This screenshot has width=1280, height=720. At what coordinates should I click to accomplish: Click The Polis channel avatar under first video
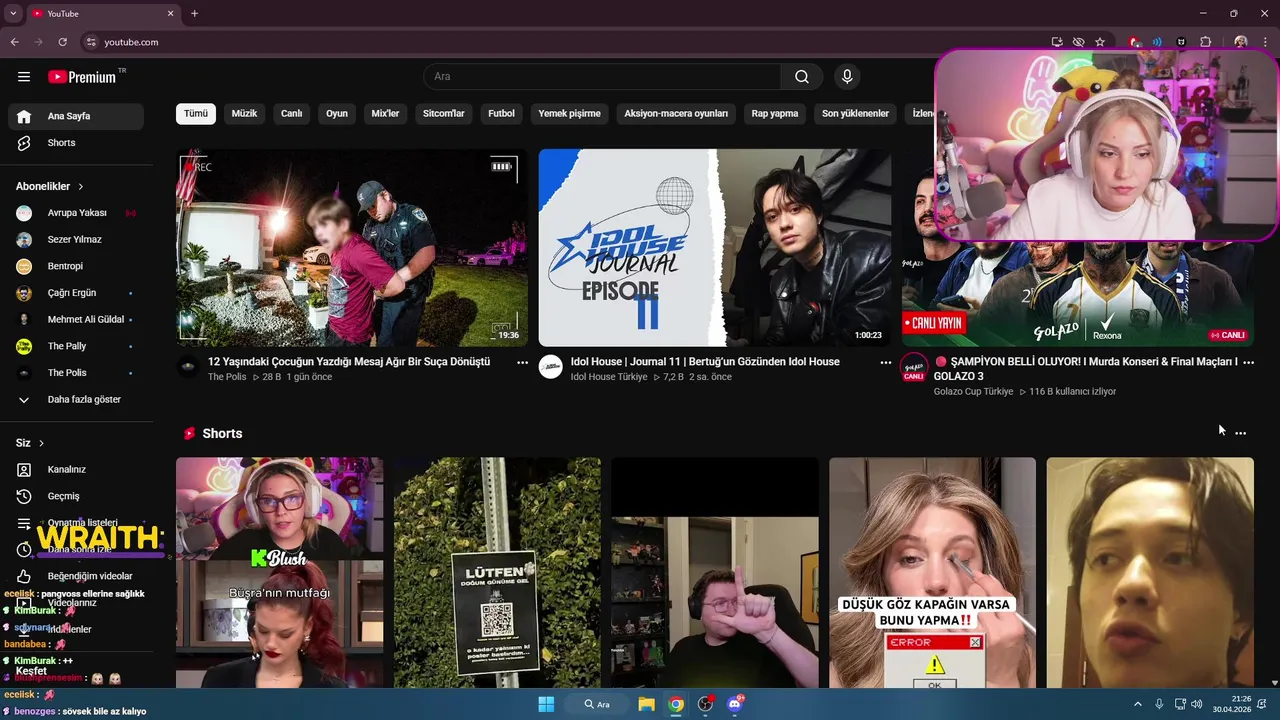[188, 367]
